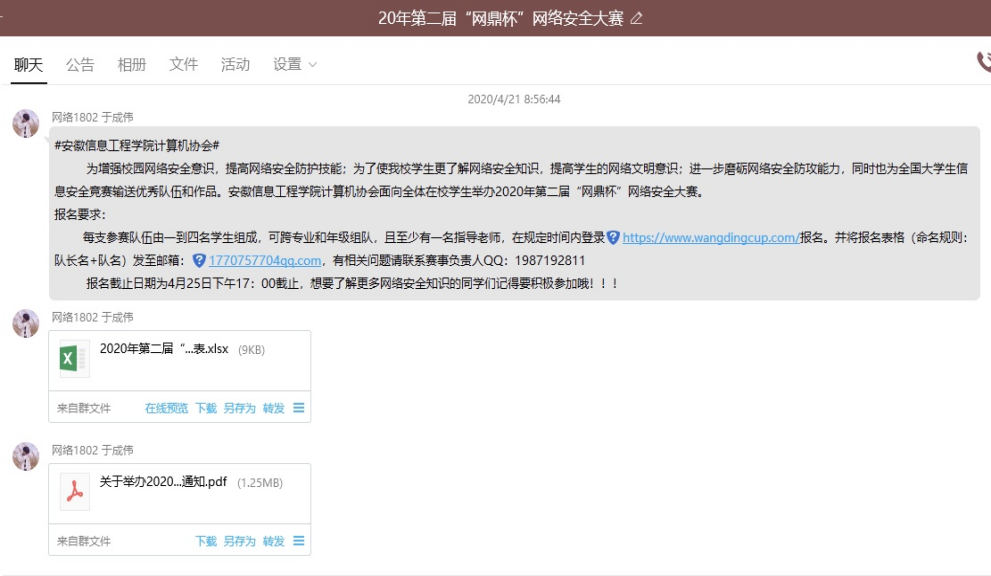Click the pencil icon beside the group title

point(637,19)
